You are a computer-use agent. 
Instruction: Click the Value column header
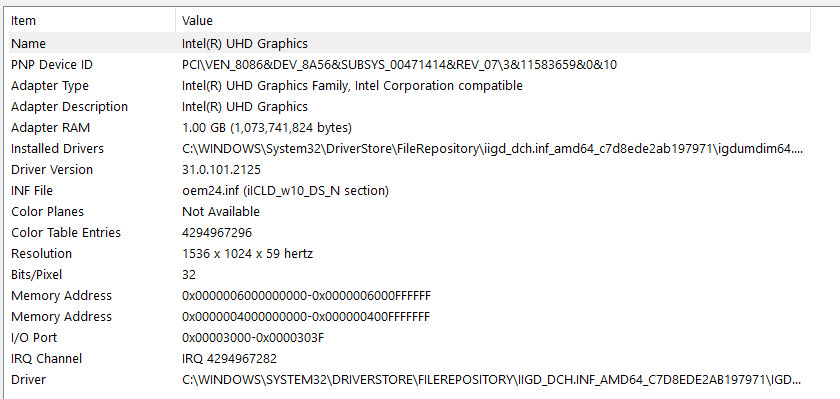493,21
